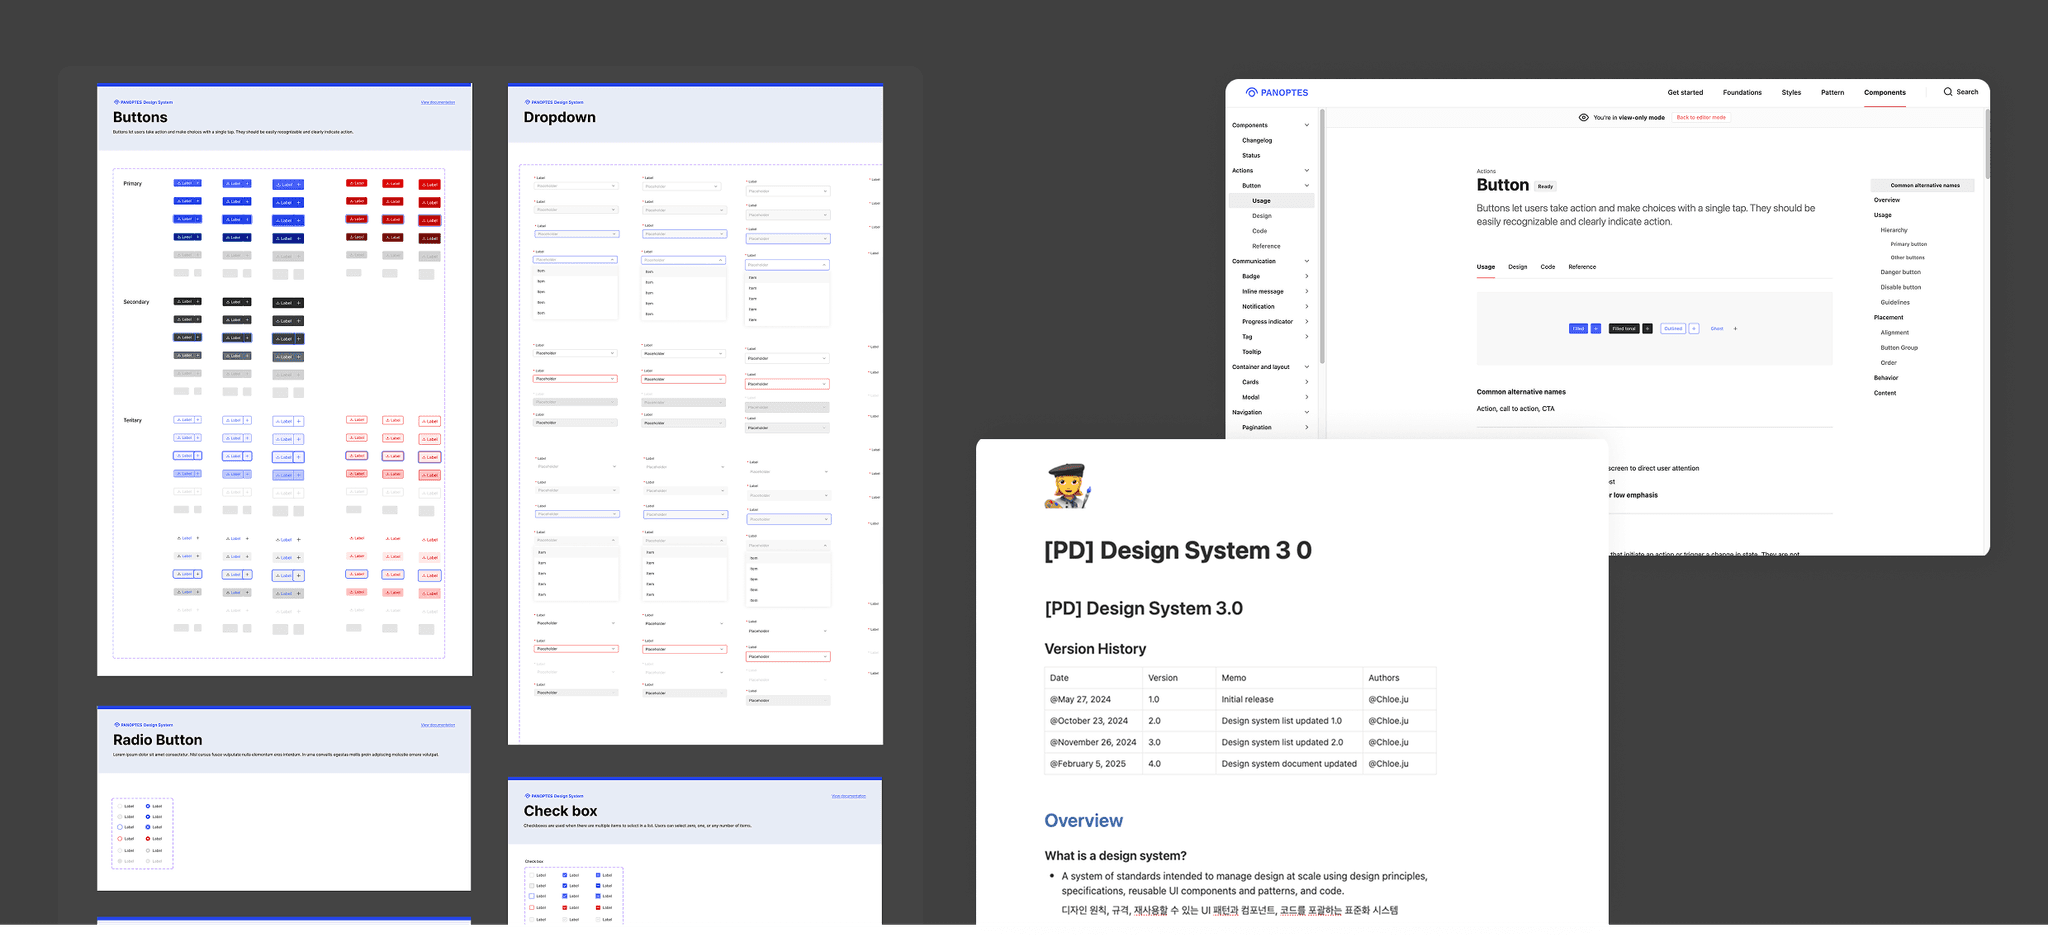Open the Foundations nav item
Screen dimensions: 2048x941
coord(1742,93)
